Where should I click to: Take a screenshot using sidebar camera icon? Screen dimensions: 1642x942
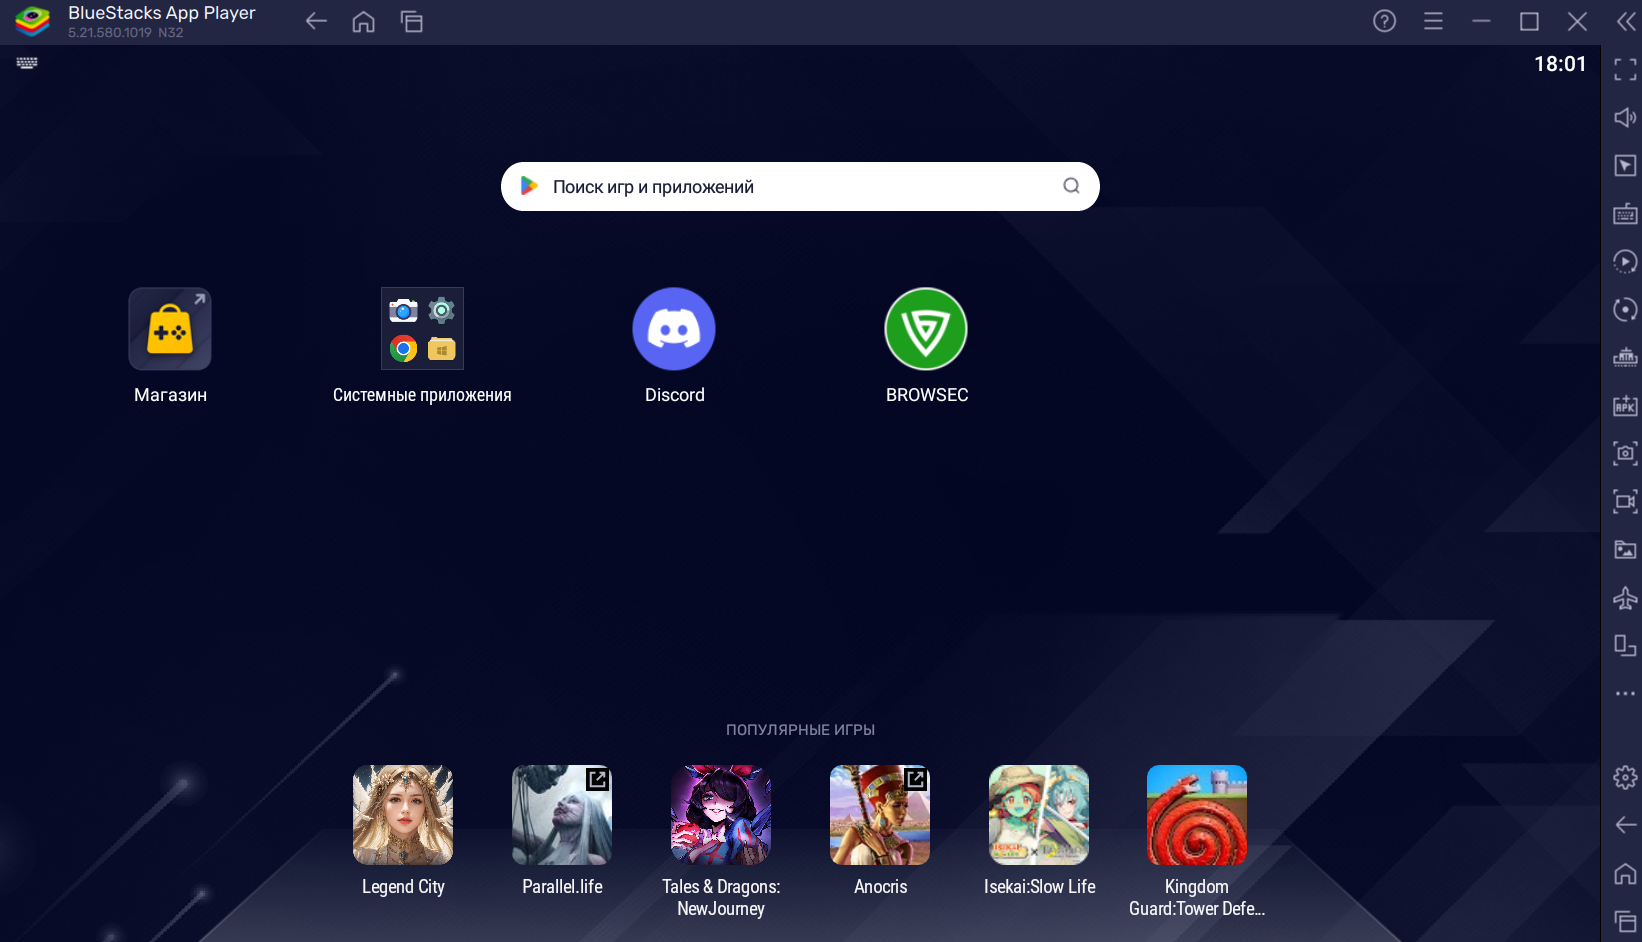[x=1626, y=453]
